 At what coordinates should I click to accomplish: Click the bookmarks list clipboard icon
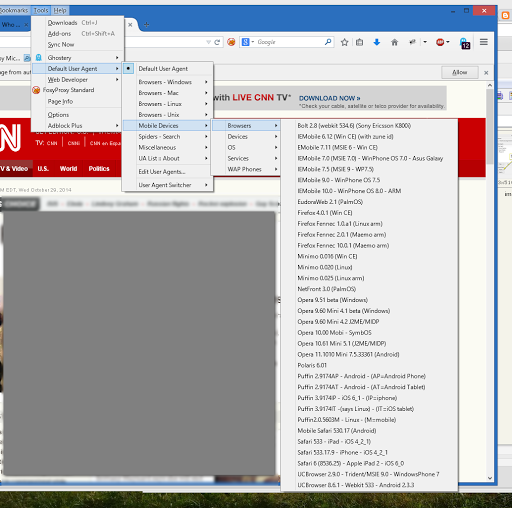click(x=359, y=42)
